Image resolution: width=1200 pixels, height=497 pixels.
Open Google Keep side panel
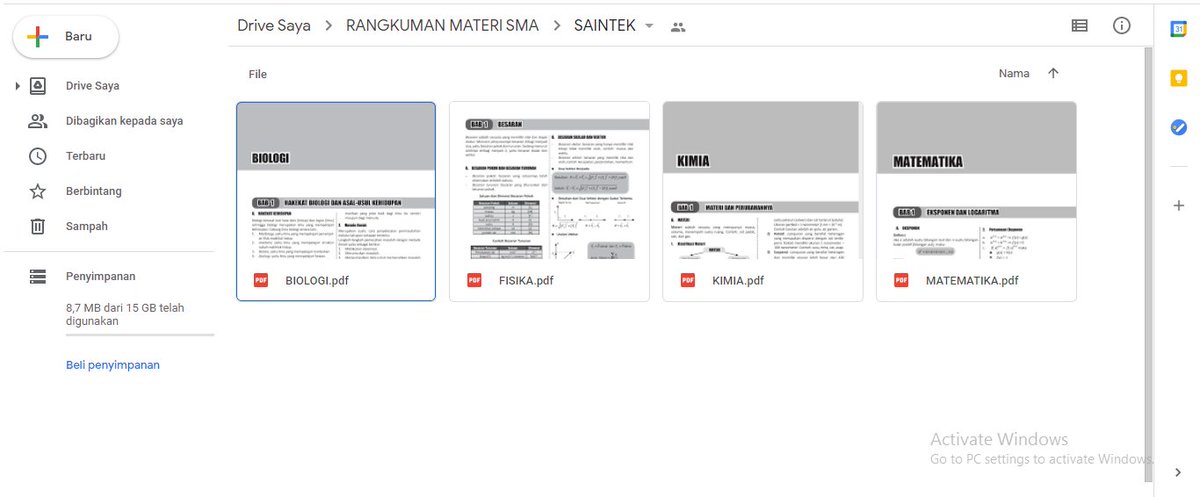(1178, 78)
